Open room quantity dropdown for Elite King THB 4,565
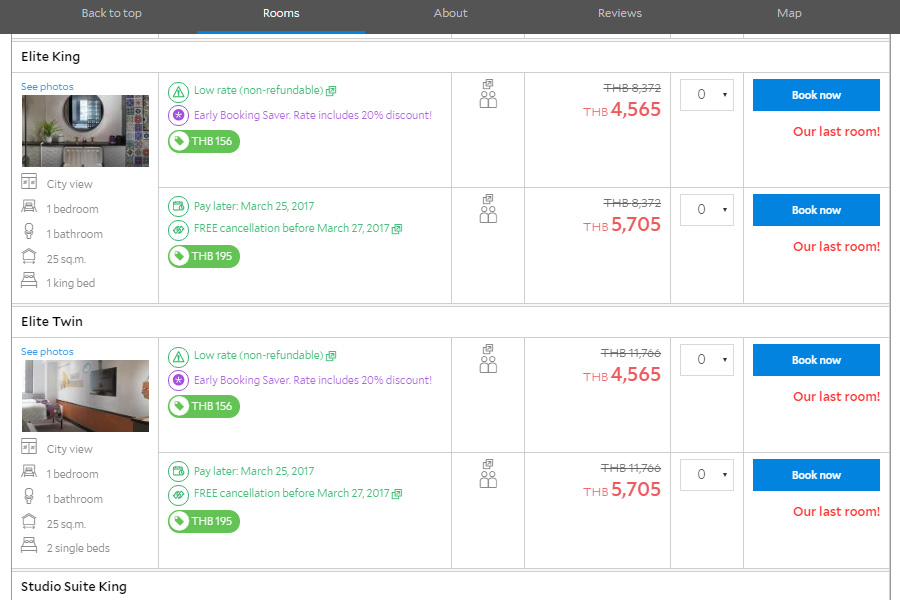 click(707, 95)
